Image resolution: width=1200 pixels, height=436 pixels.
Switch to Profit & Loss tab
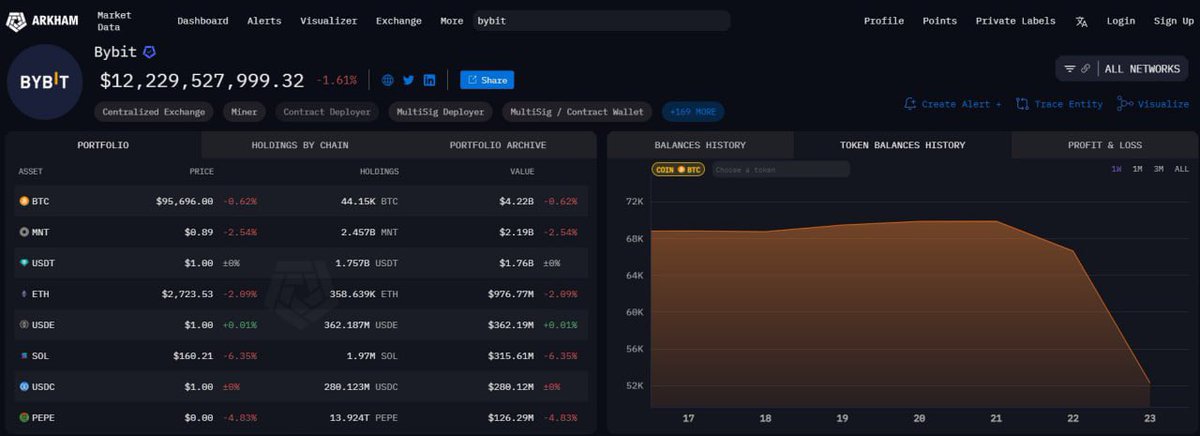[x=1105, y=145]
